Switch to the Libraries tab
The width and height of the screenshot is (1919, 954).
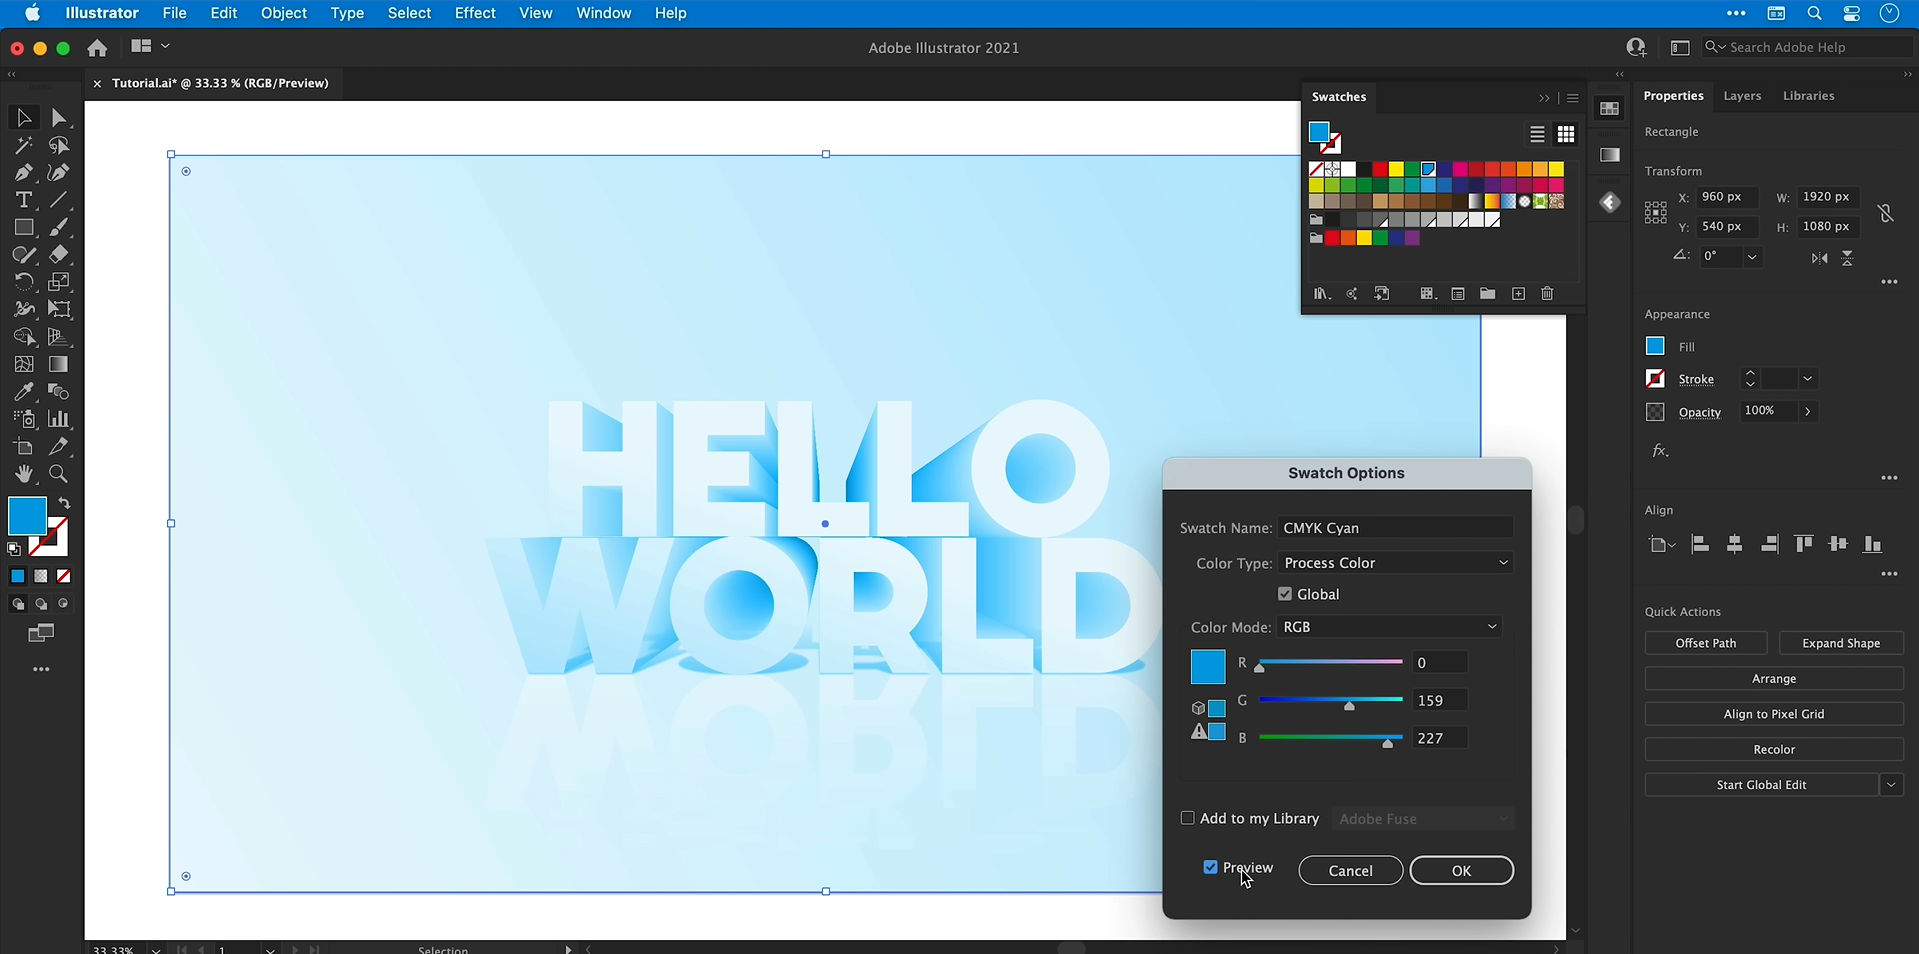coord(1808,96)
